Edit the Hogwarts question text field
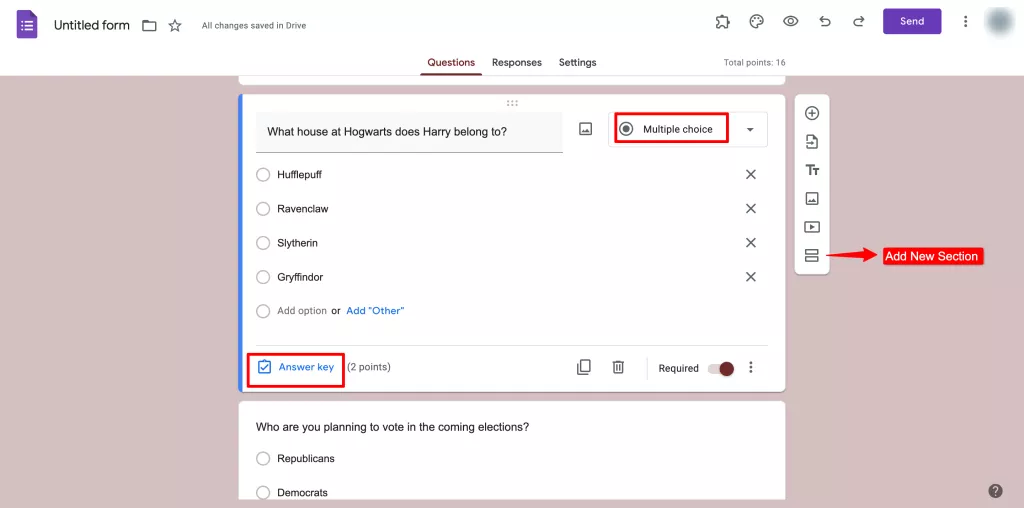This screenshot has height=508, width=1024. point(409,132)
